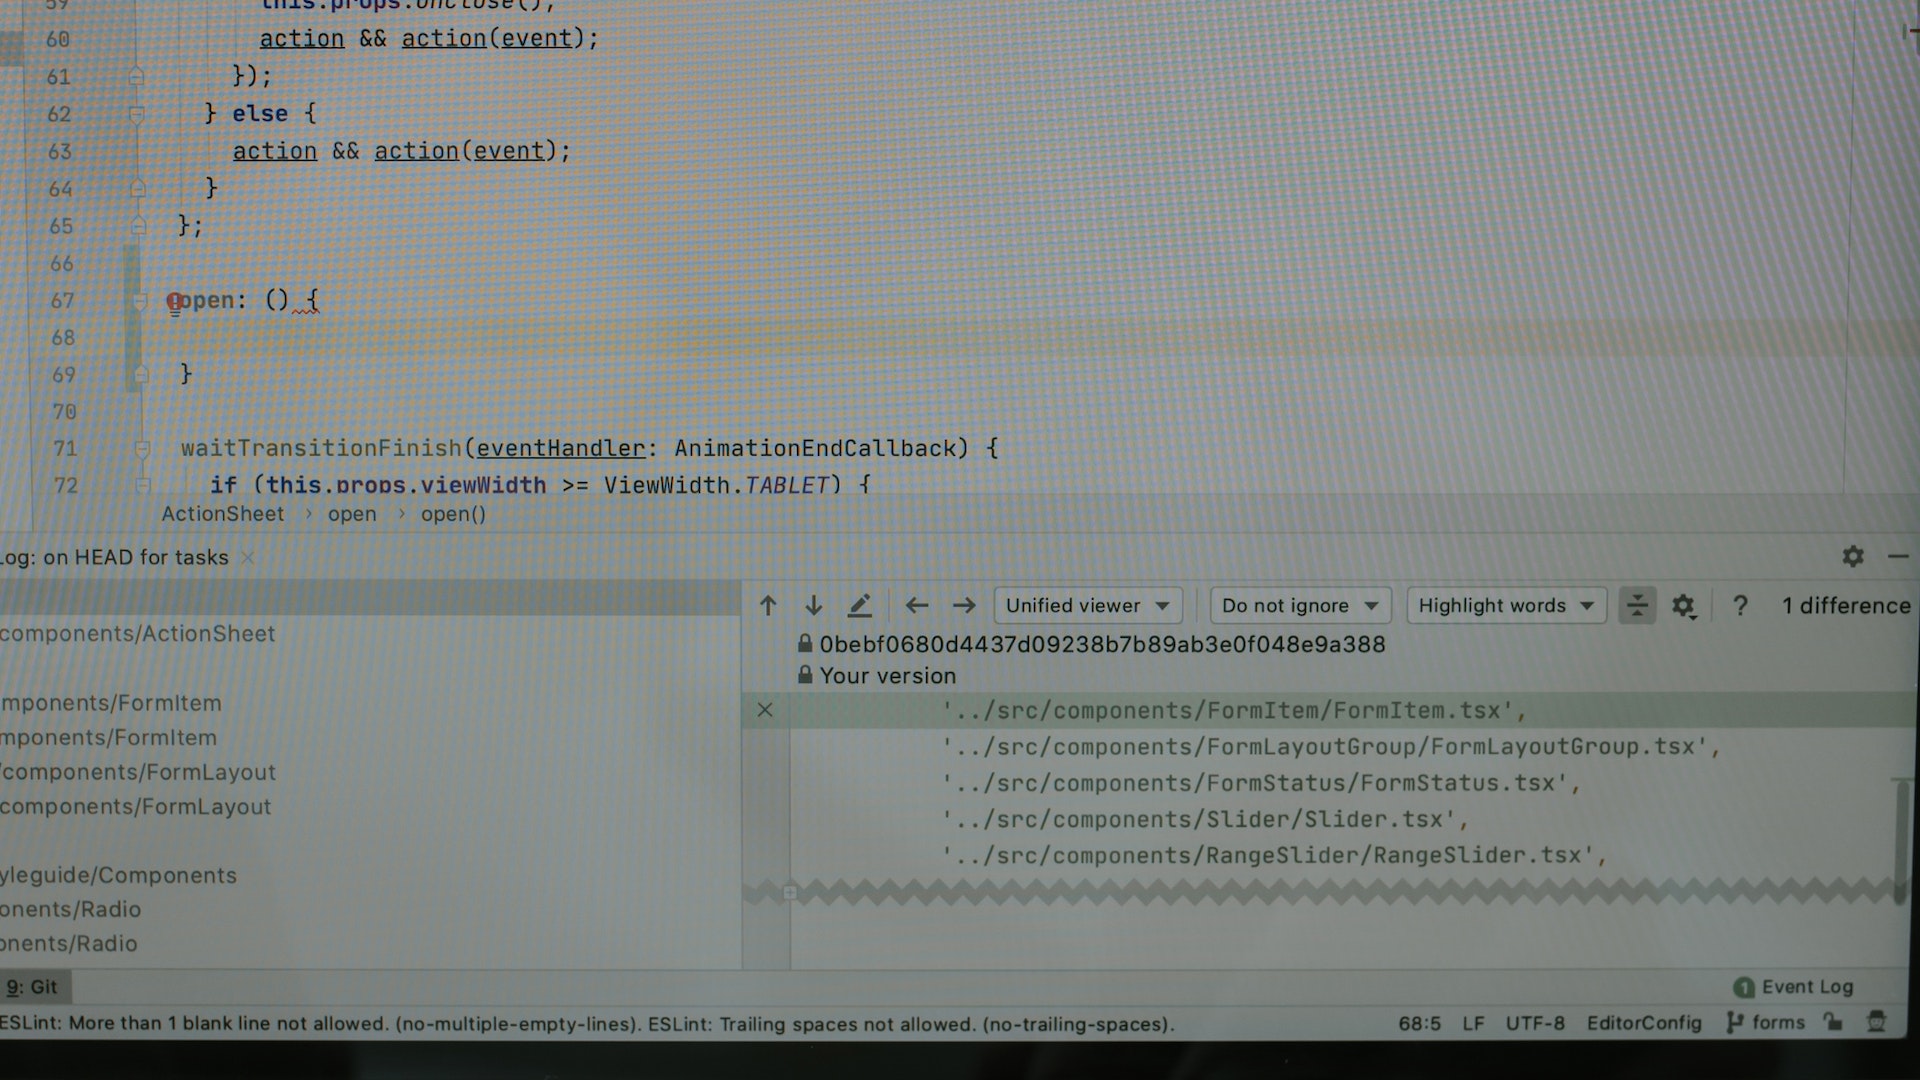Compare next file with right arrow
Viewport: 1920px width, 1080px height.
pyautogui.click(x=964, y=606)
